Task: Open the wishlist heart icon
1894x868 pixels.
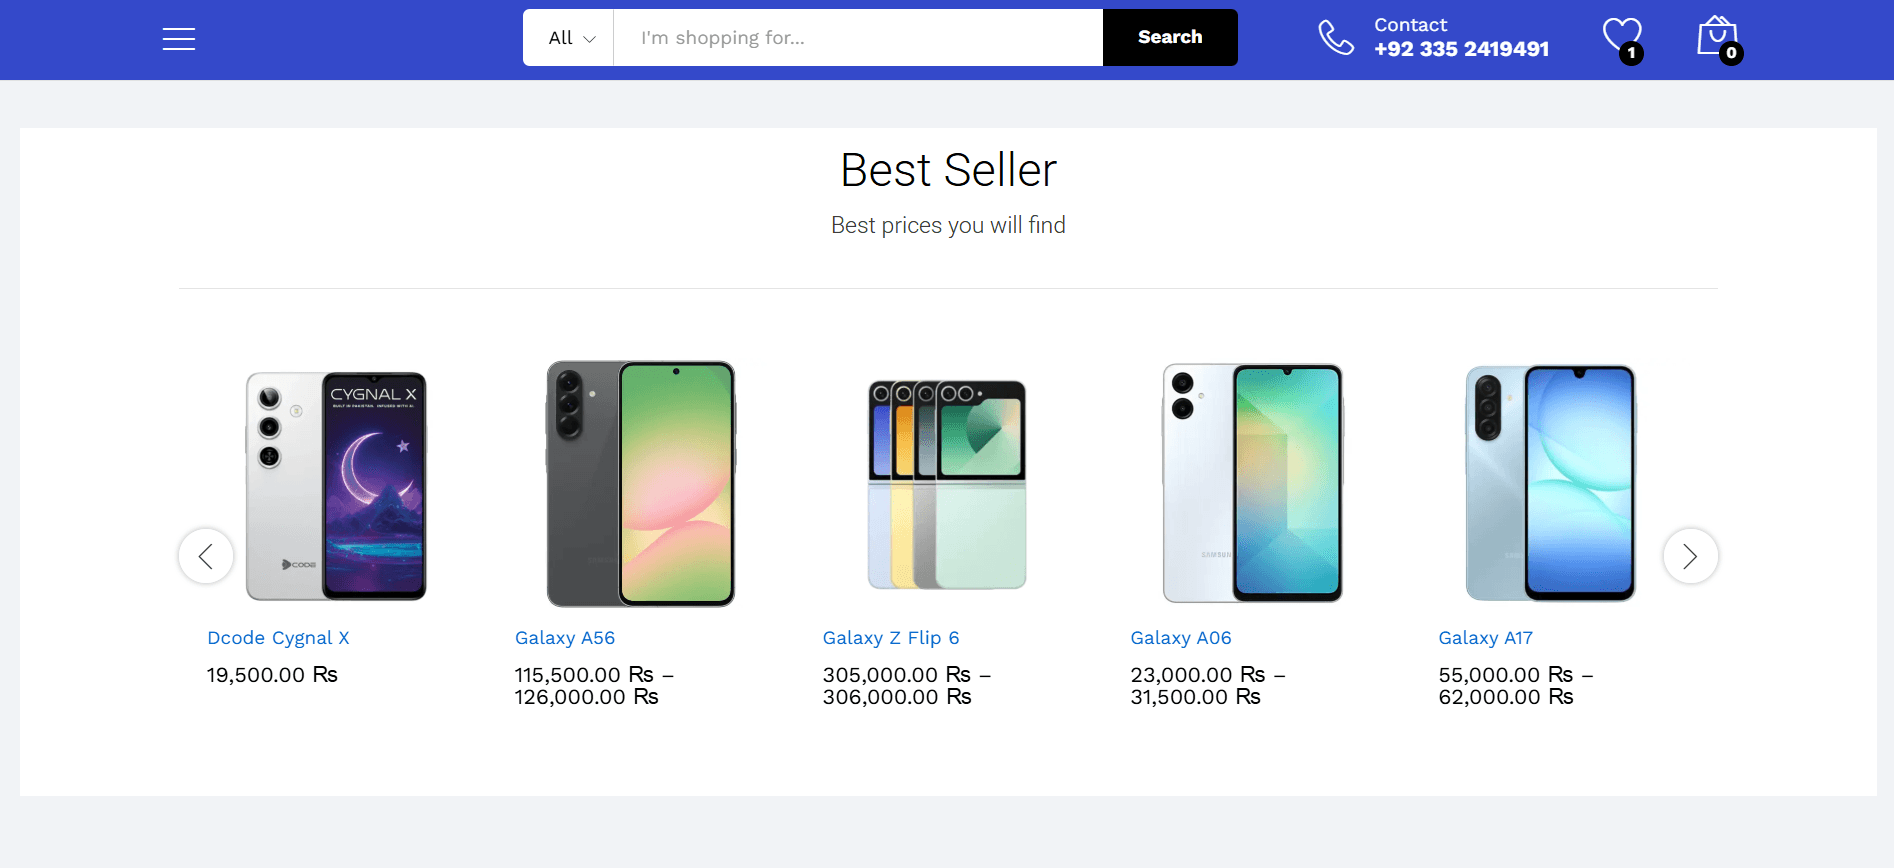Action: coord(1622,37)
